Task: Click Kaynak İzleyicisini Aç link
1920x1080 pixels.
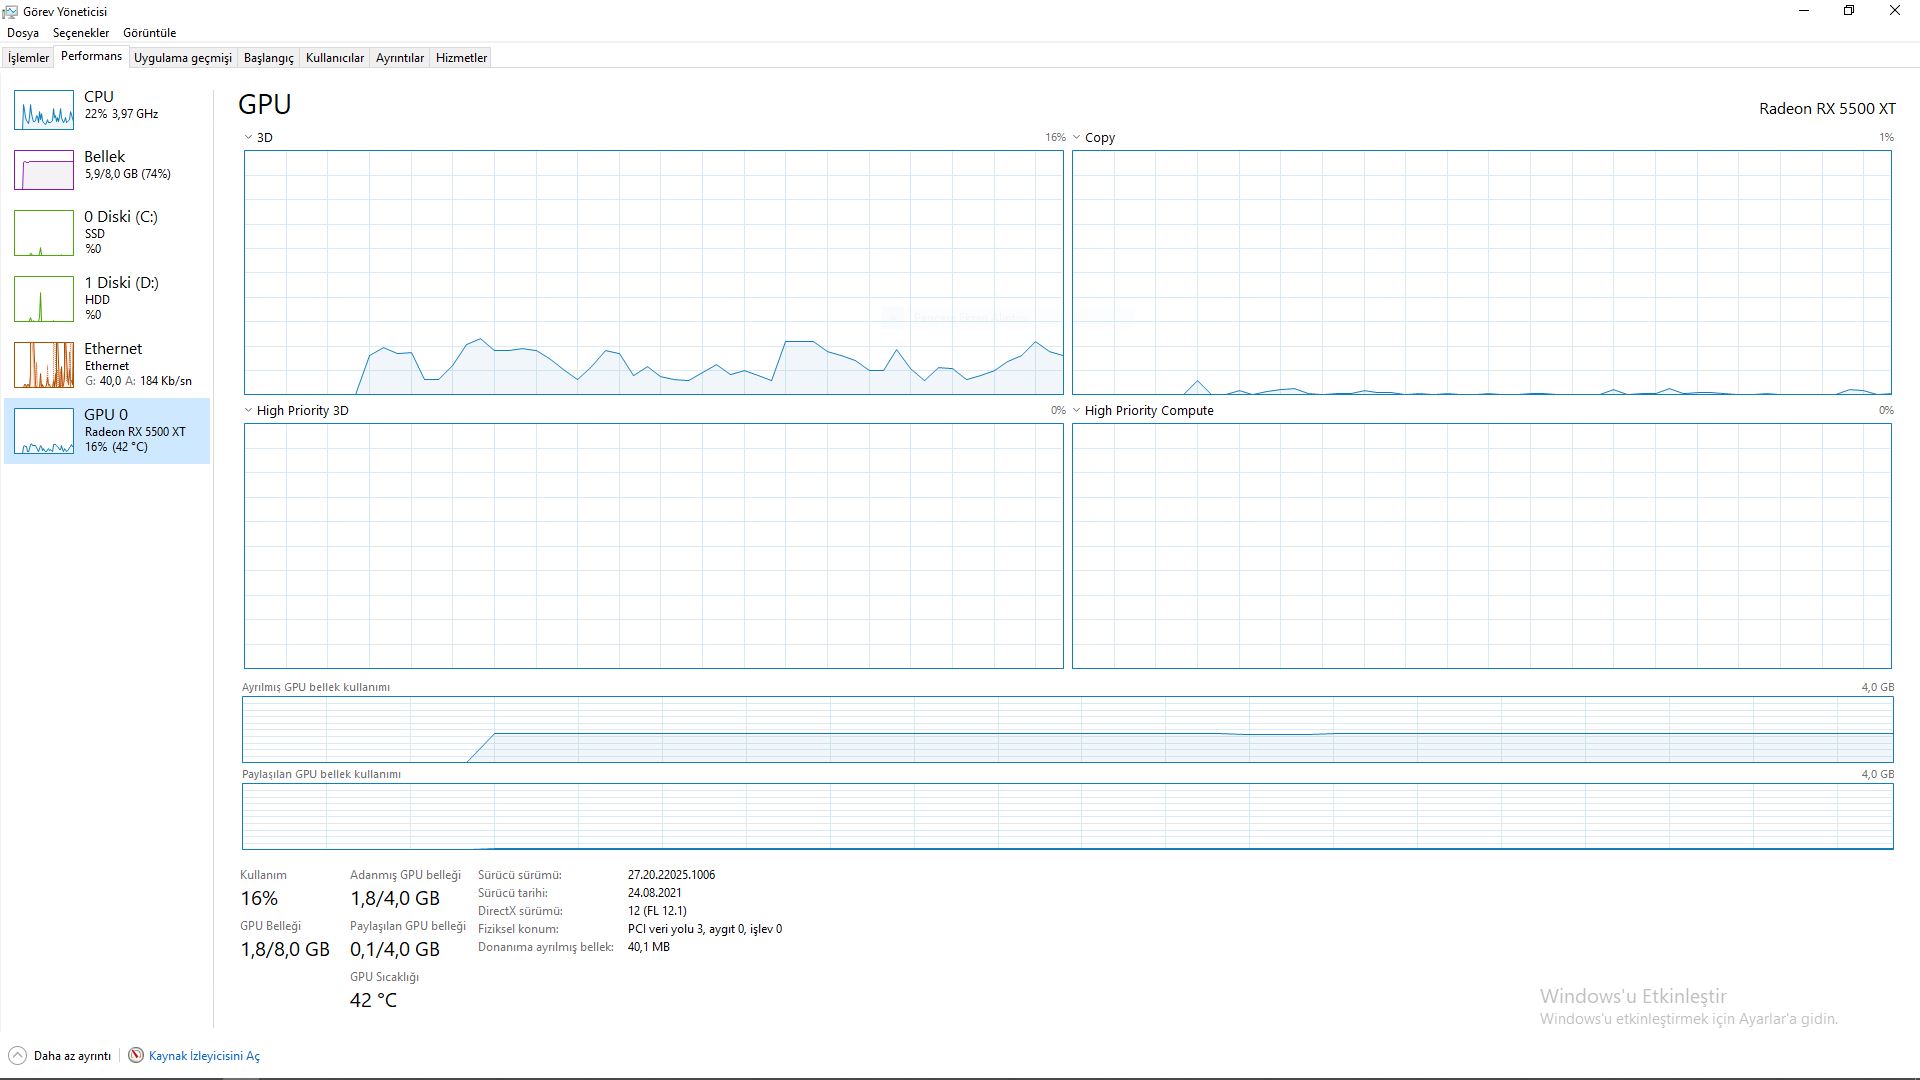Action: pos(204,1056)
